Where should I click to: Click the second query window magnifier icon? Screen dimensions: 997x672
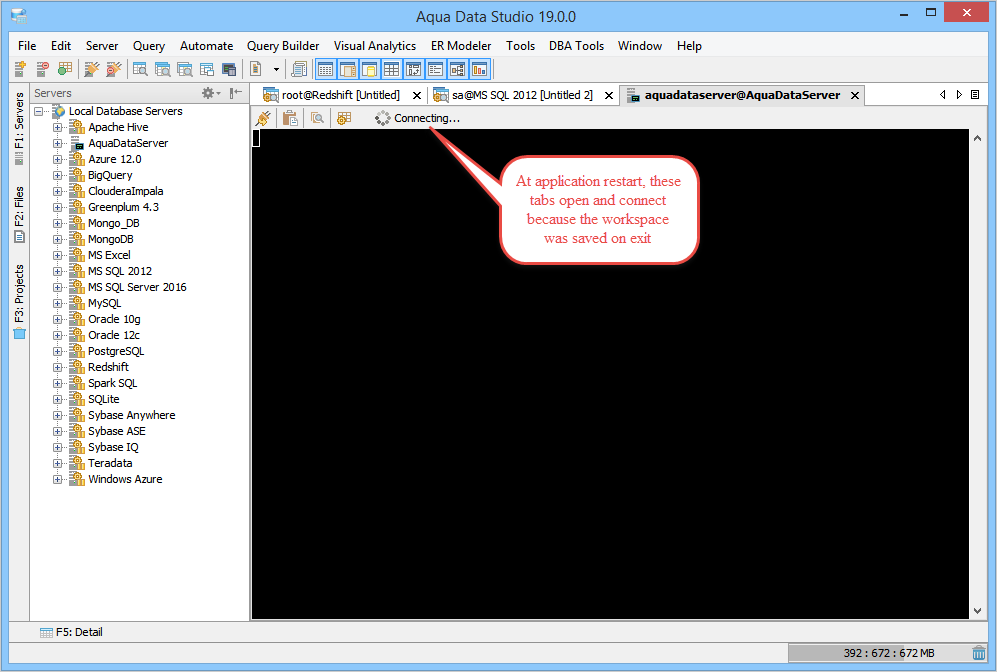[x=162, y=69]
